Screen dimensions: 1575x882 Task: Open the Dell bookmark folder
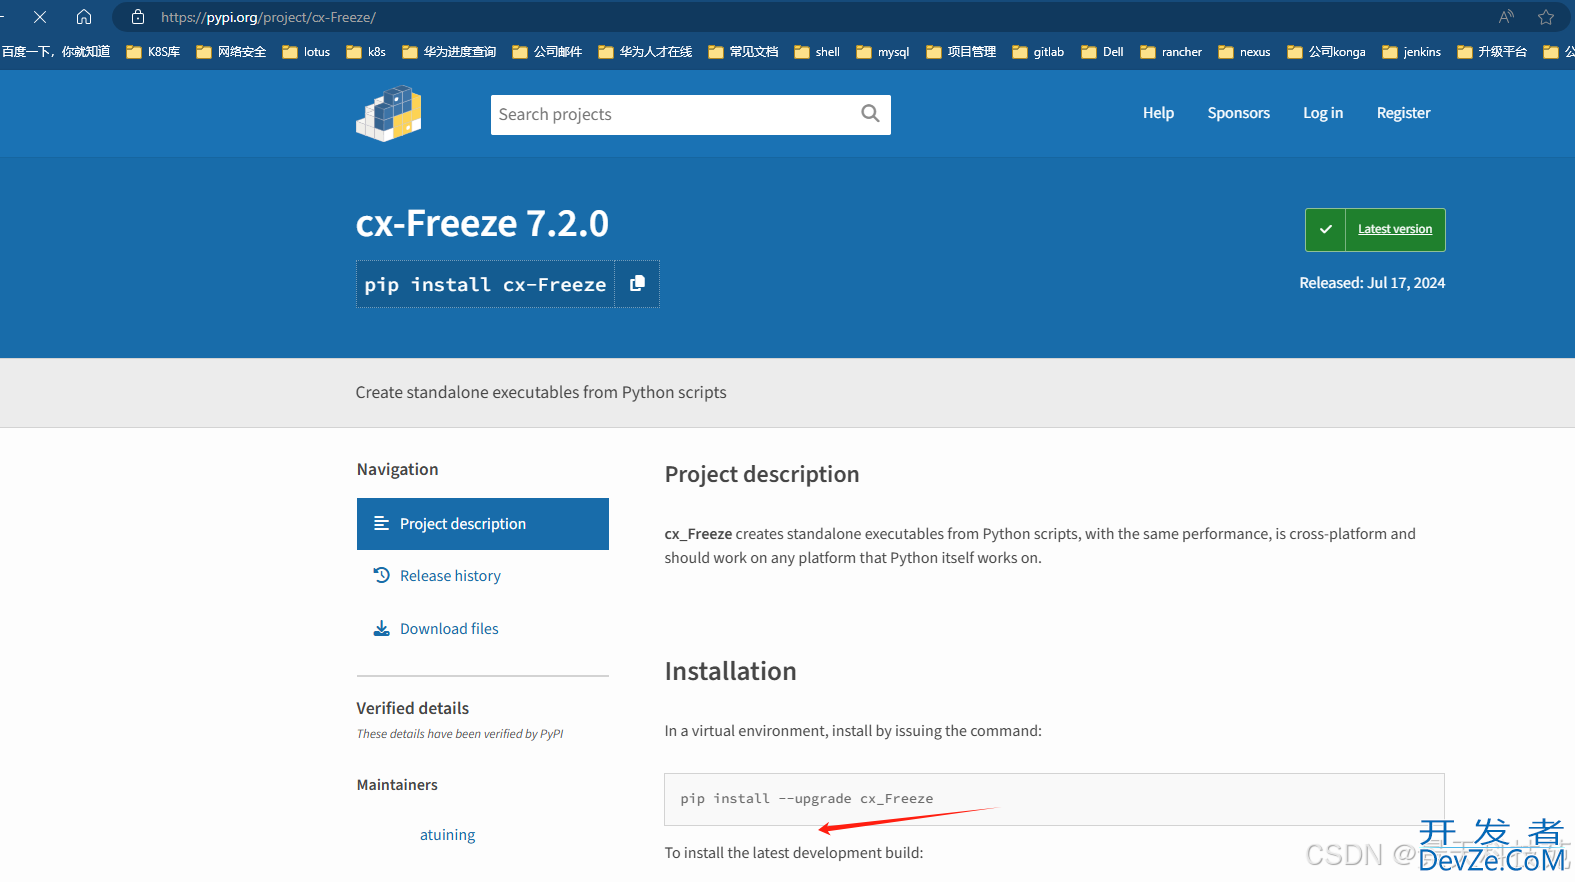point(1103,52)
